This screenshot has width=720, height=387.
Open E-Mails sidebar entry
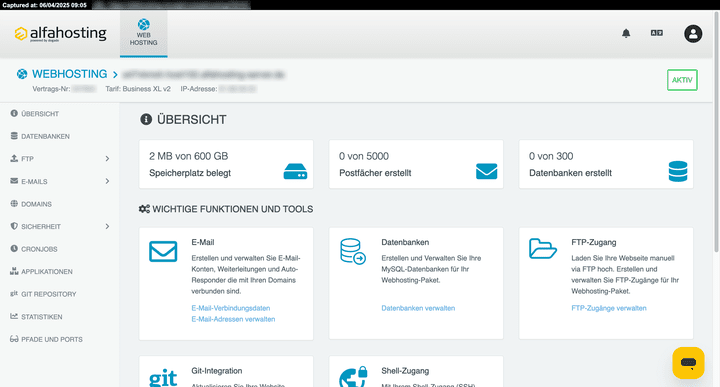coord(34,181)
